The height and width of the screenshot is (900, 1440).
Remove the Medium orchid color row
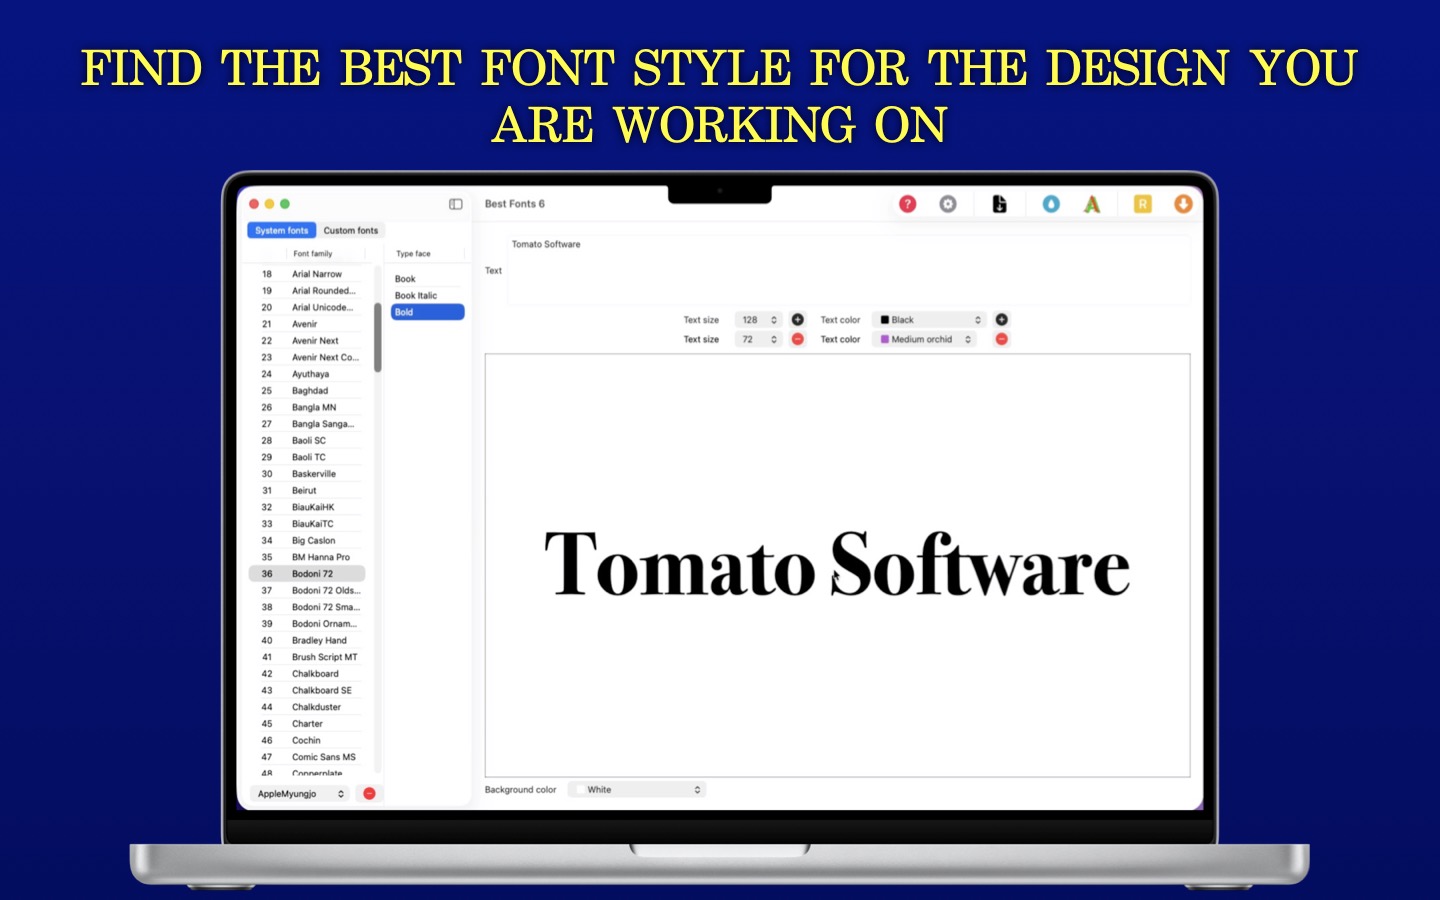coord(1001,340)
